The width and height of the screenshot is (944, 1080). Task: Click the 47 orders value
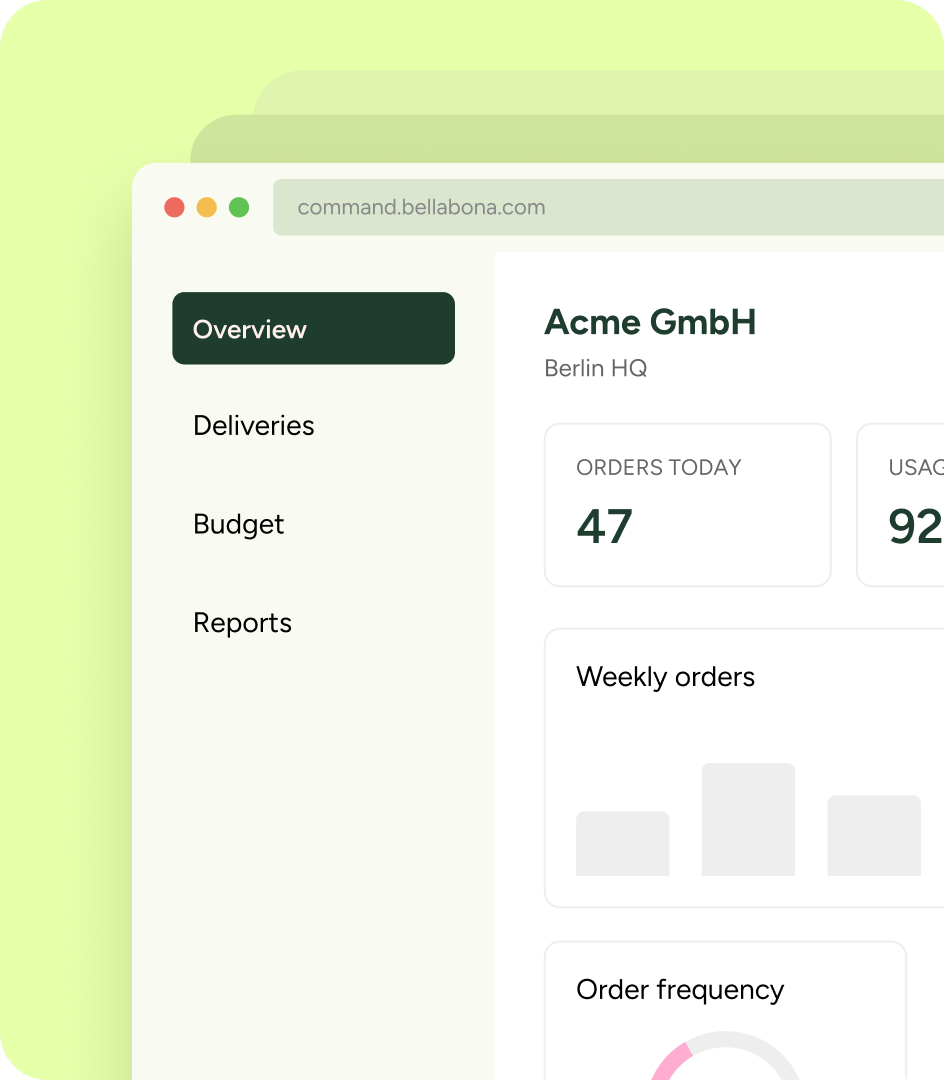tap(604, 526)
